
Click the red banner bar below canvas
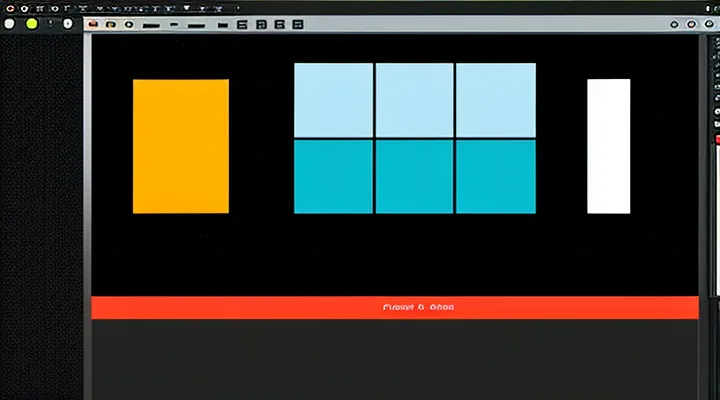click(395, 308)
